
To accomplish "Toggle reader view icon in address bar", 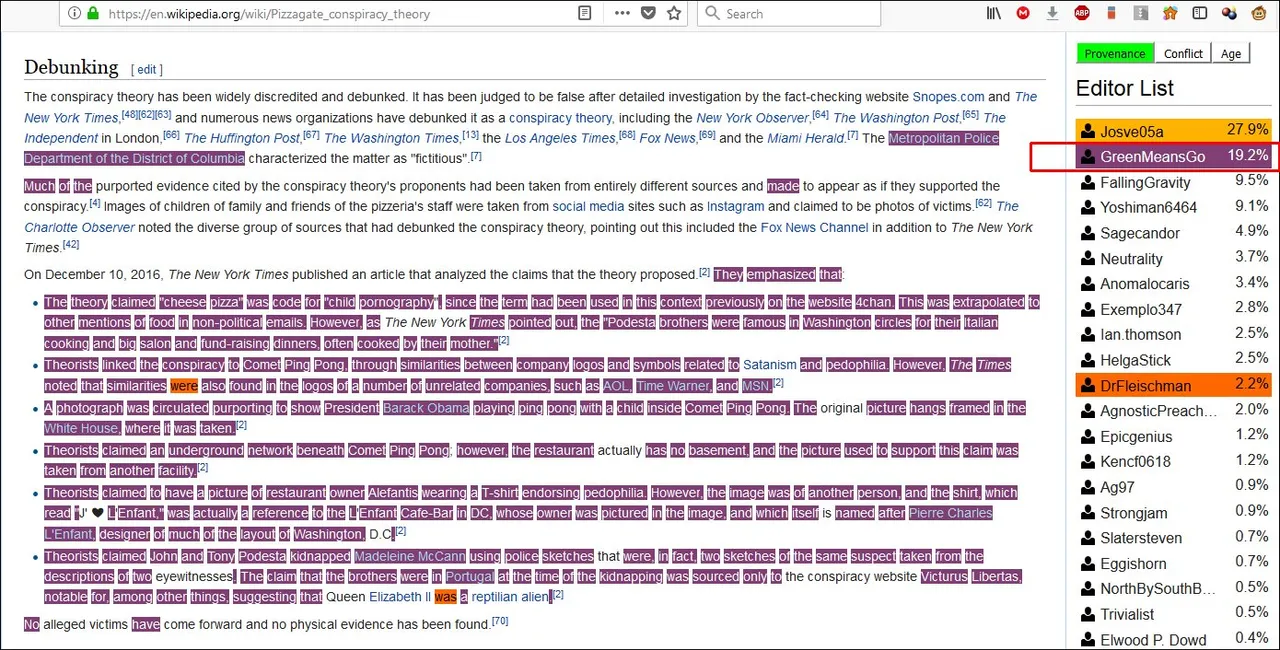I will tap(585, 13).
